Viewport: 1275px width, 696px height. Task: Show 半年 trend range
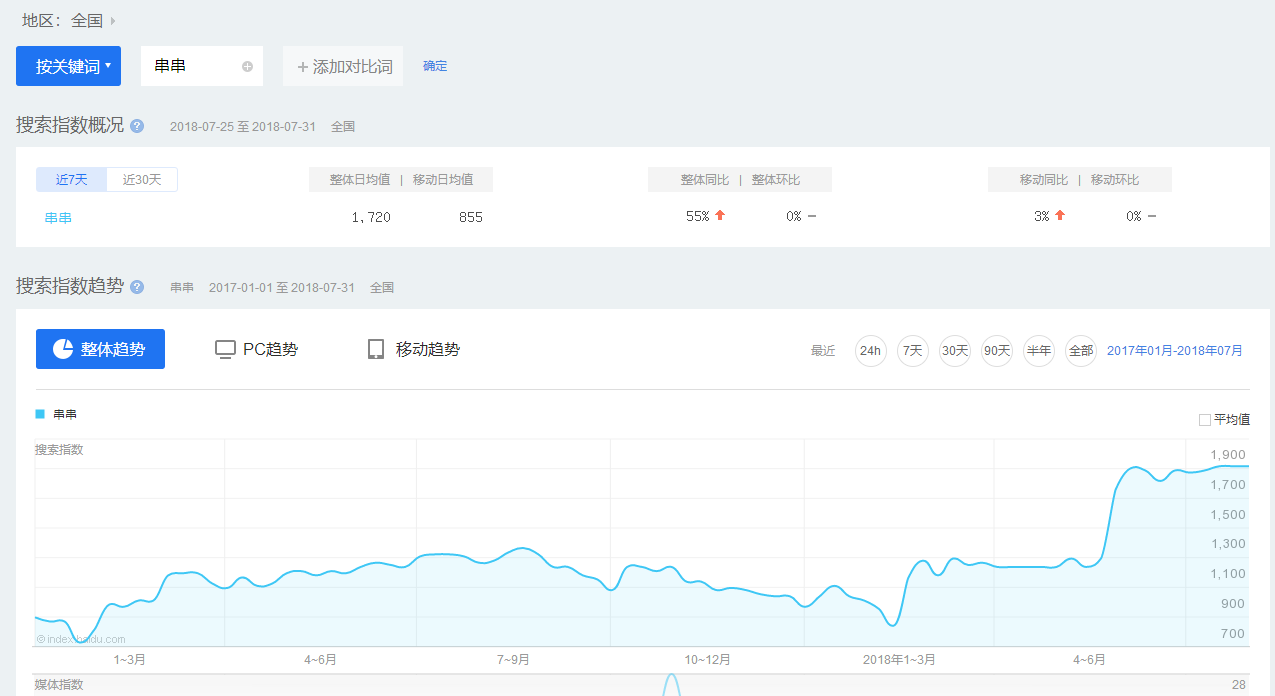tap(1039, 351)
